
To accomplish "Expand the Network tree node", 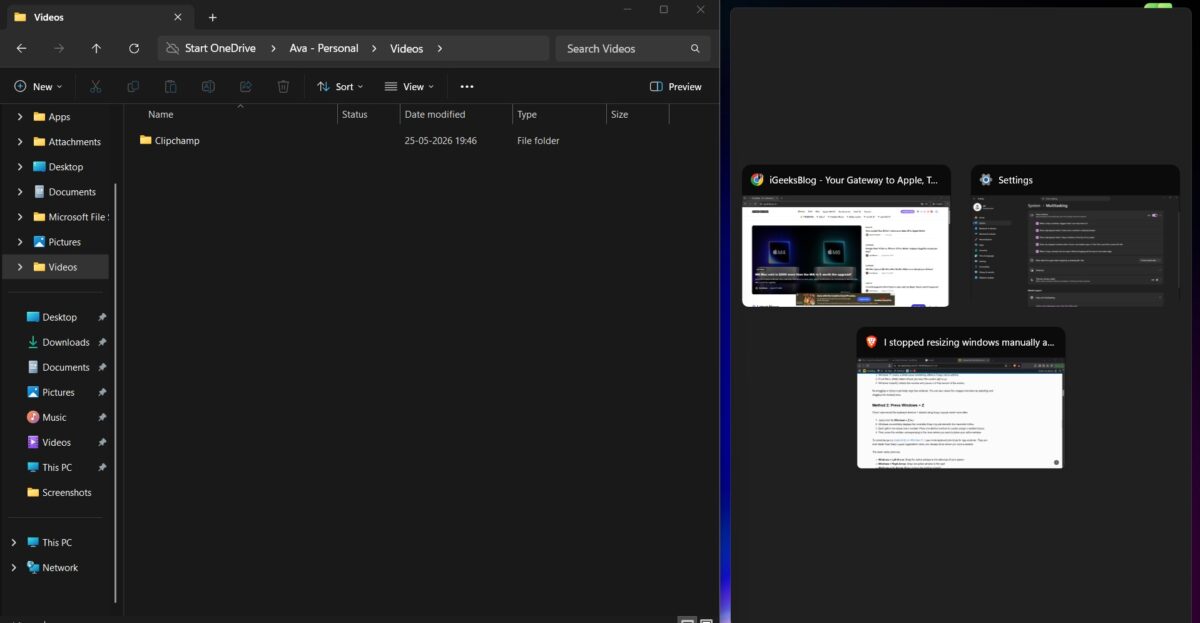I will point(13,567).
